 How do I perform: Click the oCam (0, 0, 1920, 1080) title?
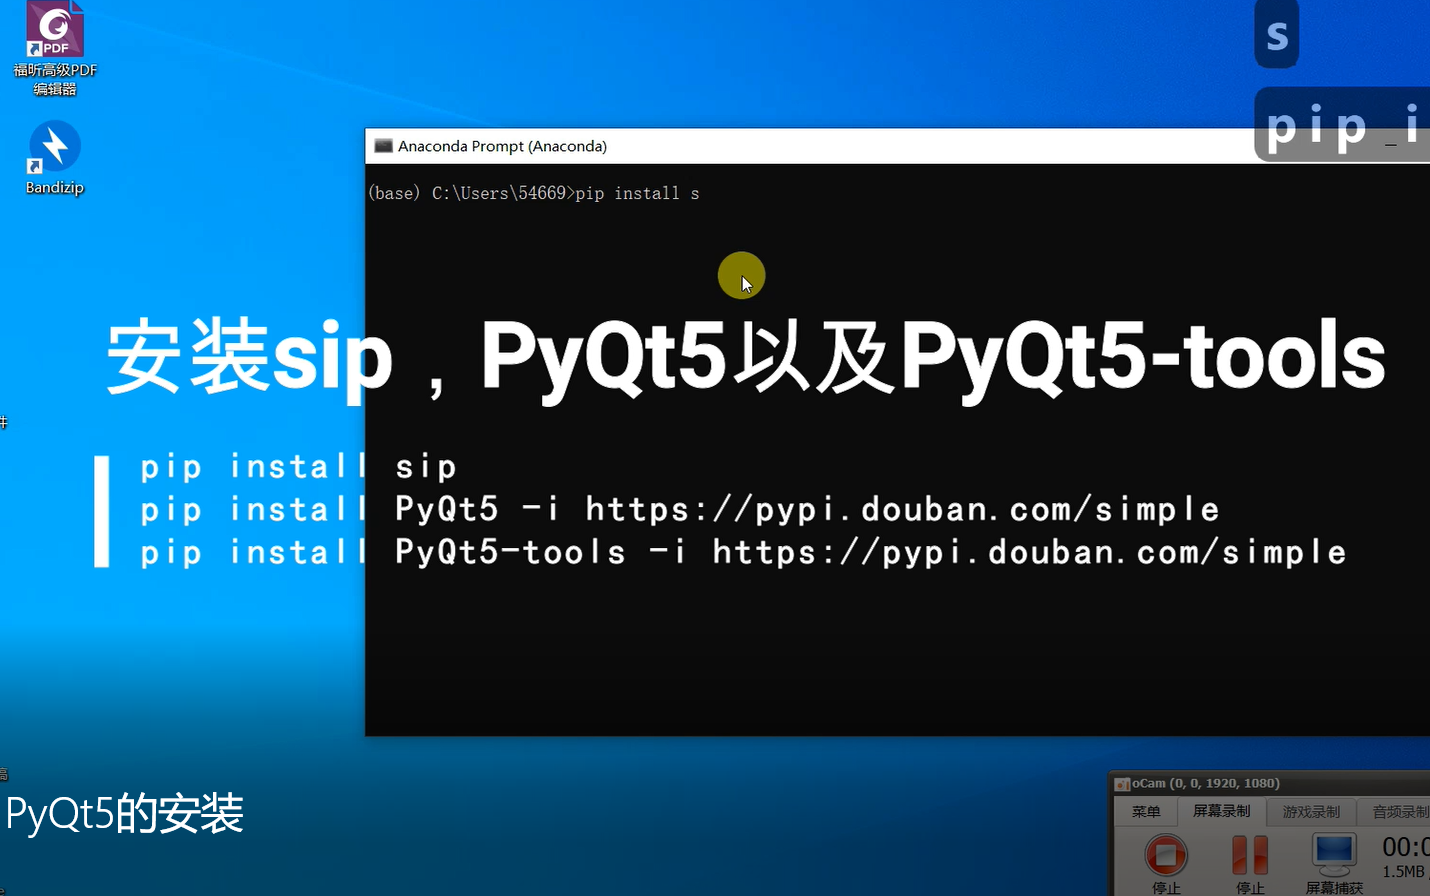click(1205, 783)
